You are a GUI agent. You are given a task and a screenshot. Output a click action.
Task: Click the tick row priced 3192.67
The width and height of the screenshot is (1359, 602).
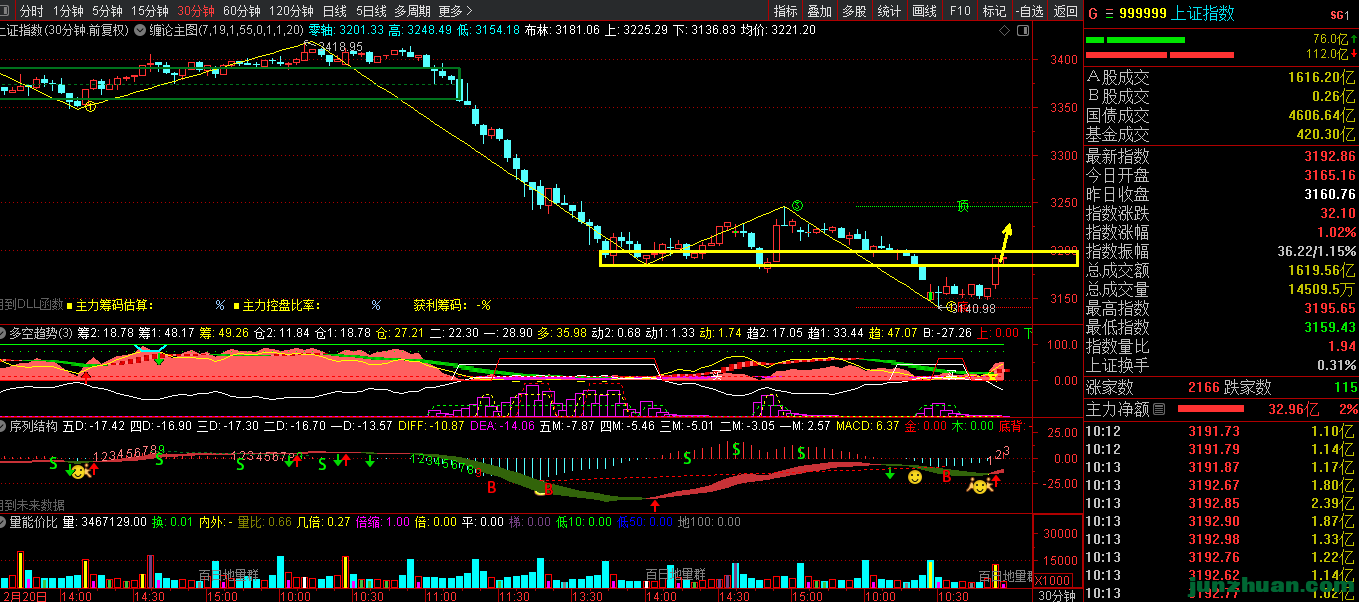click(x=1221, y=484)
